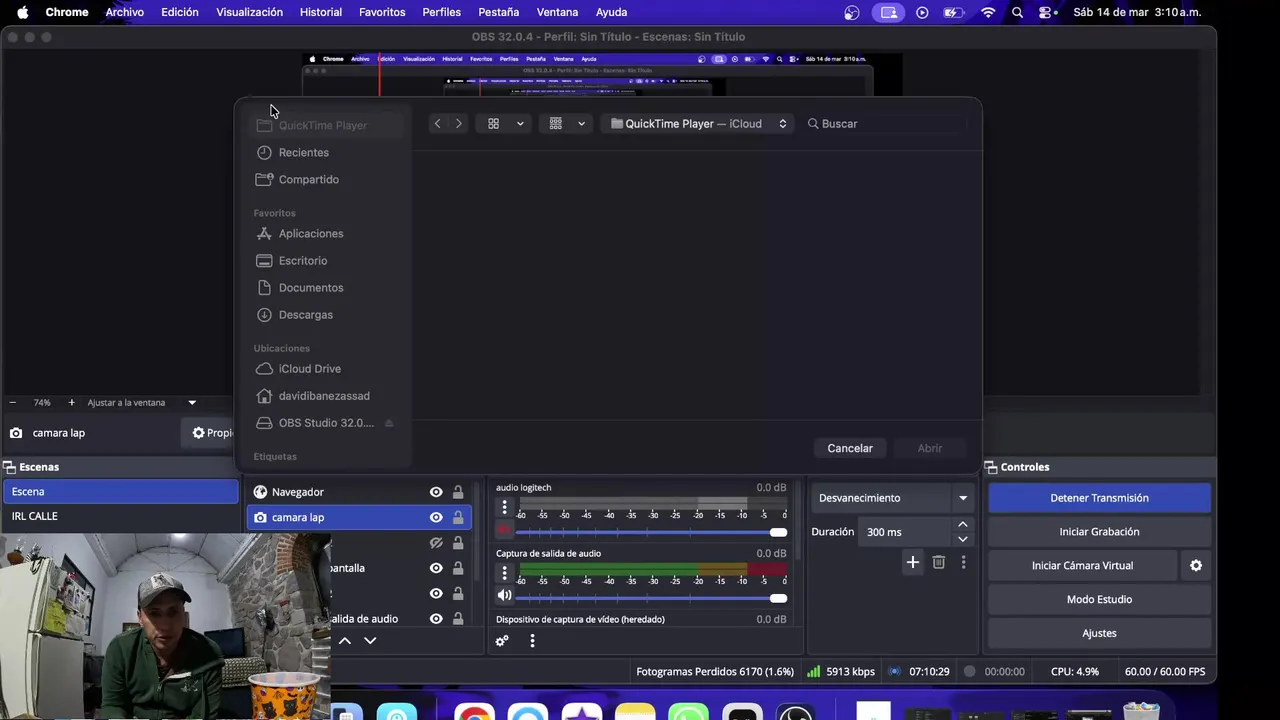This screenshot has width=1280, height=720.
Task: Toggle lock on salida de audio source
Action: click(x=458, y=619)
